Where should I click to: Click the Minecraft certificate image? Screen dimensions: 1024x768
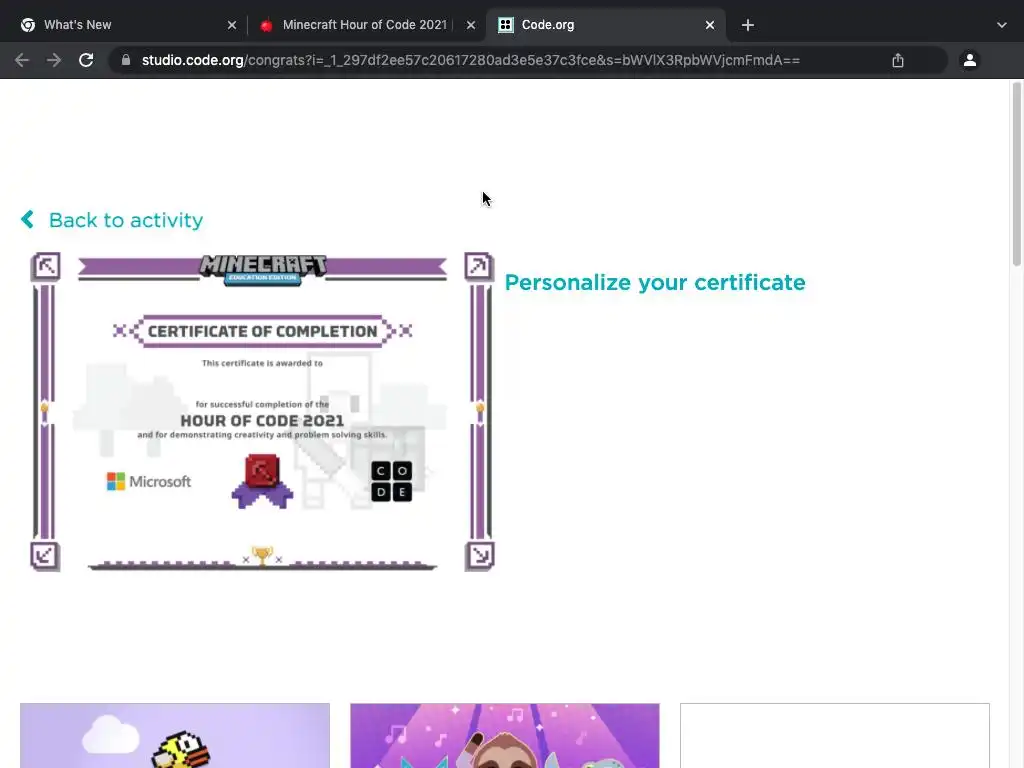coord(262,411)
